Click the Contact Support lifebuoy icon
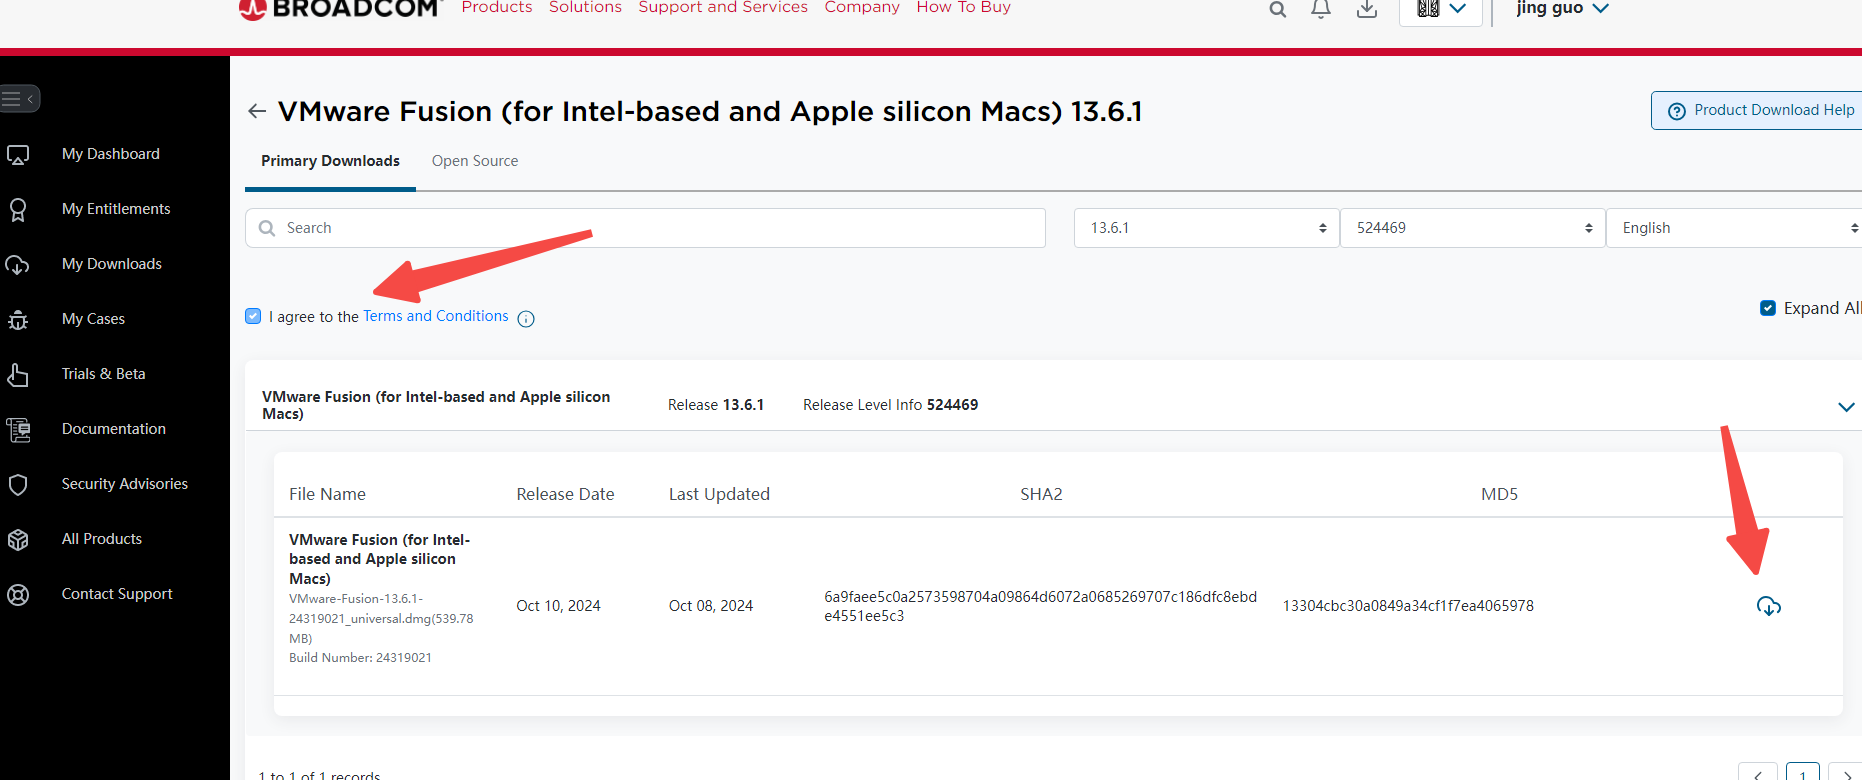The height and width of the screenshot is (780, 1862). [18, 595]
